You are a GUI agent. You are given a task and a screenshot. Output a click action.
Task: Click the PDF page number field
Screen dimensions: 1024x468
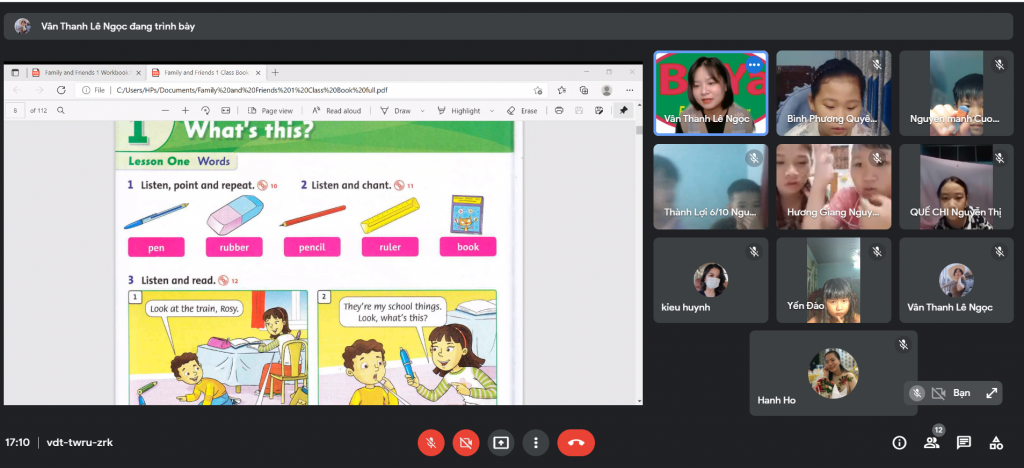[x=16, y=111]
